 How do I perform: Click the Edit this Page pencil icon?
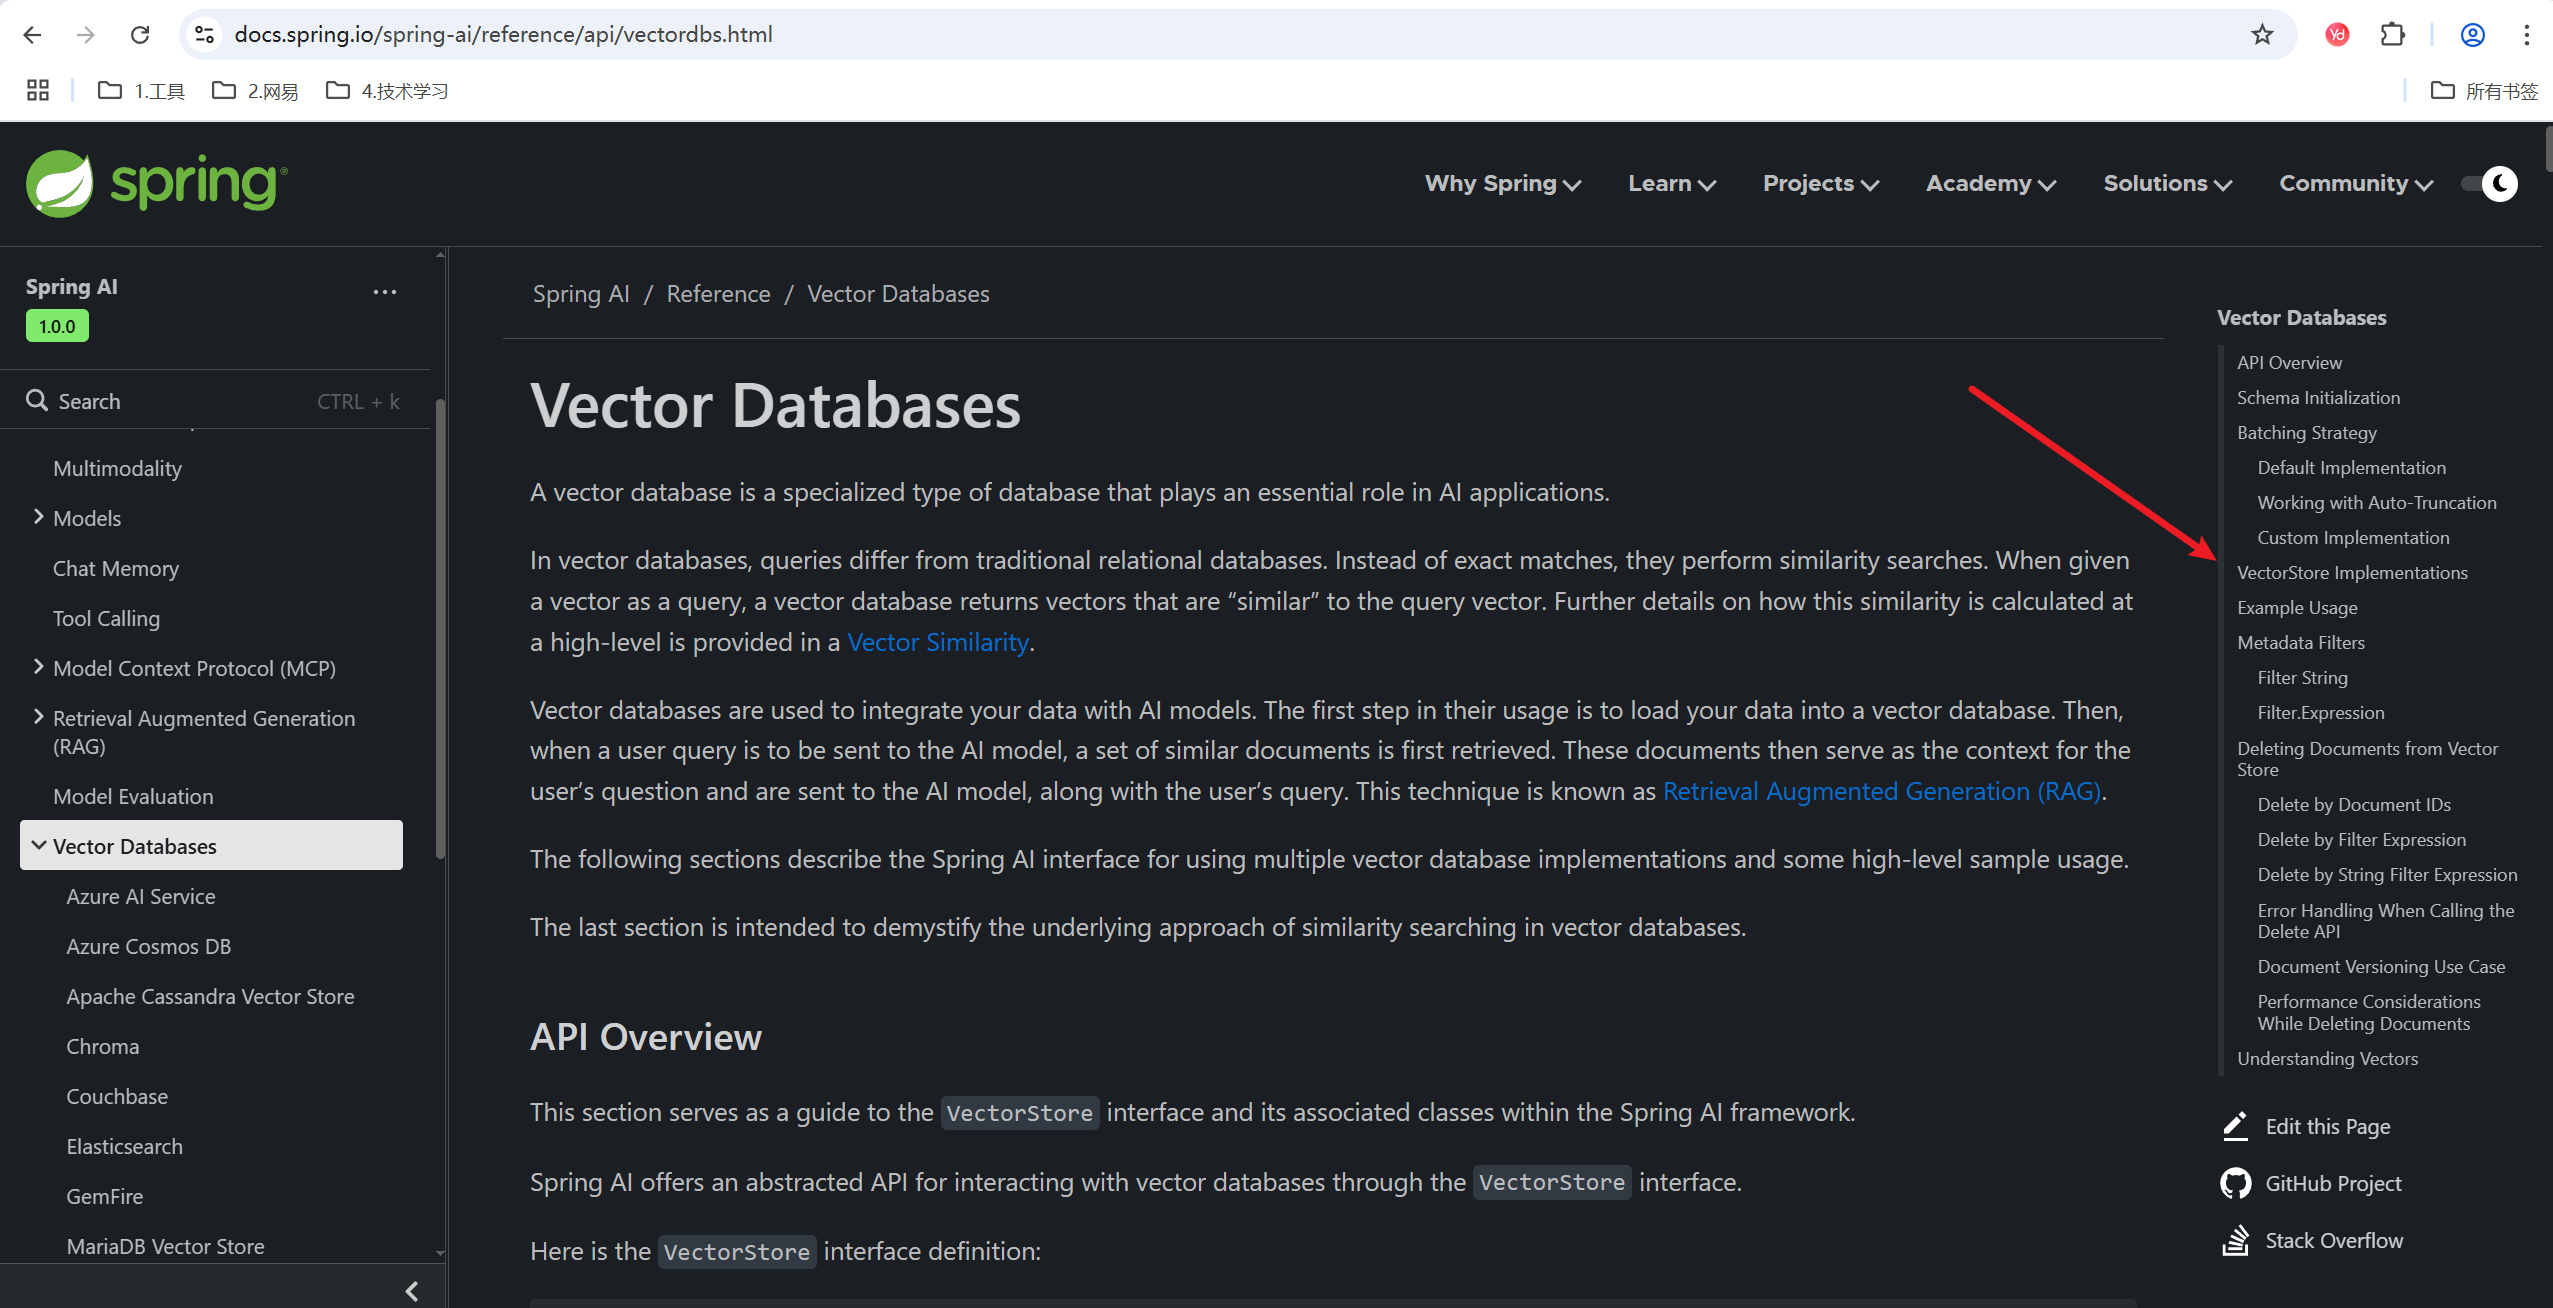(x=2235, y=1126)
